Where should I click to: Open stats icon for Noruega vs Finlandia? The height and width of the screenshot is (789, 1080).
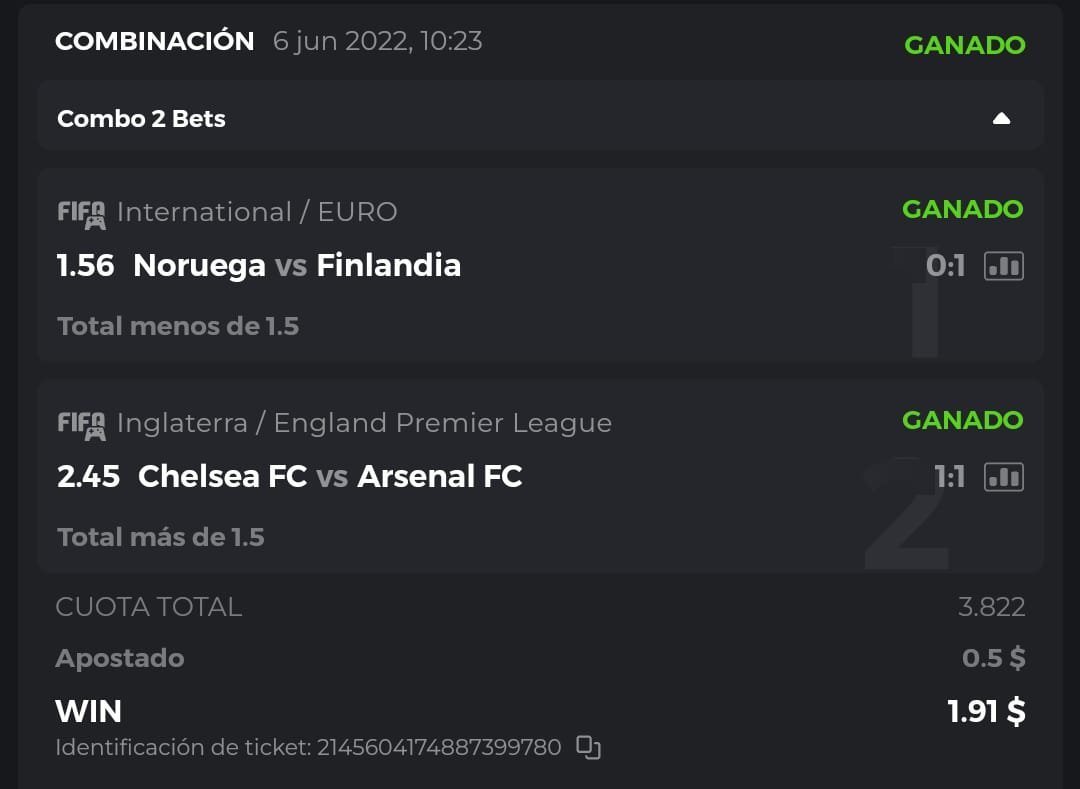click(1003, 266)
